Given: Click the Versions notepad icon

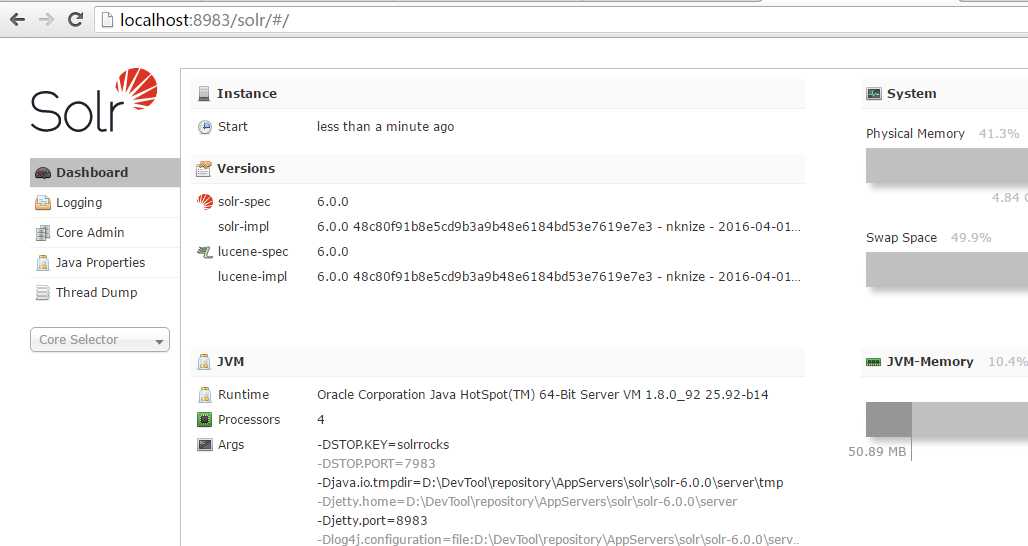Looking at the screenshot, I should tap(204, 169).
